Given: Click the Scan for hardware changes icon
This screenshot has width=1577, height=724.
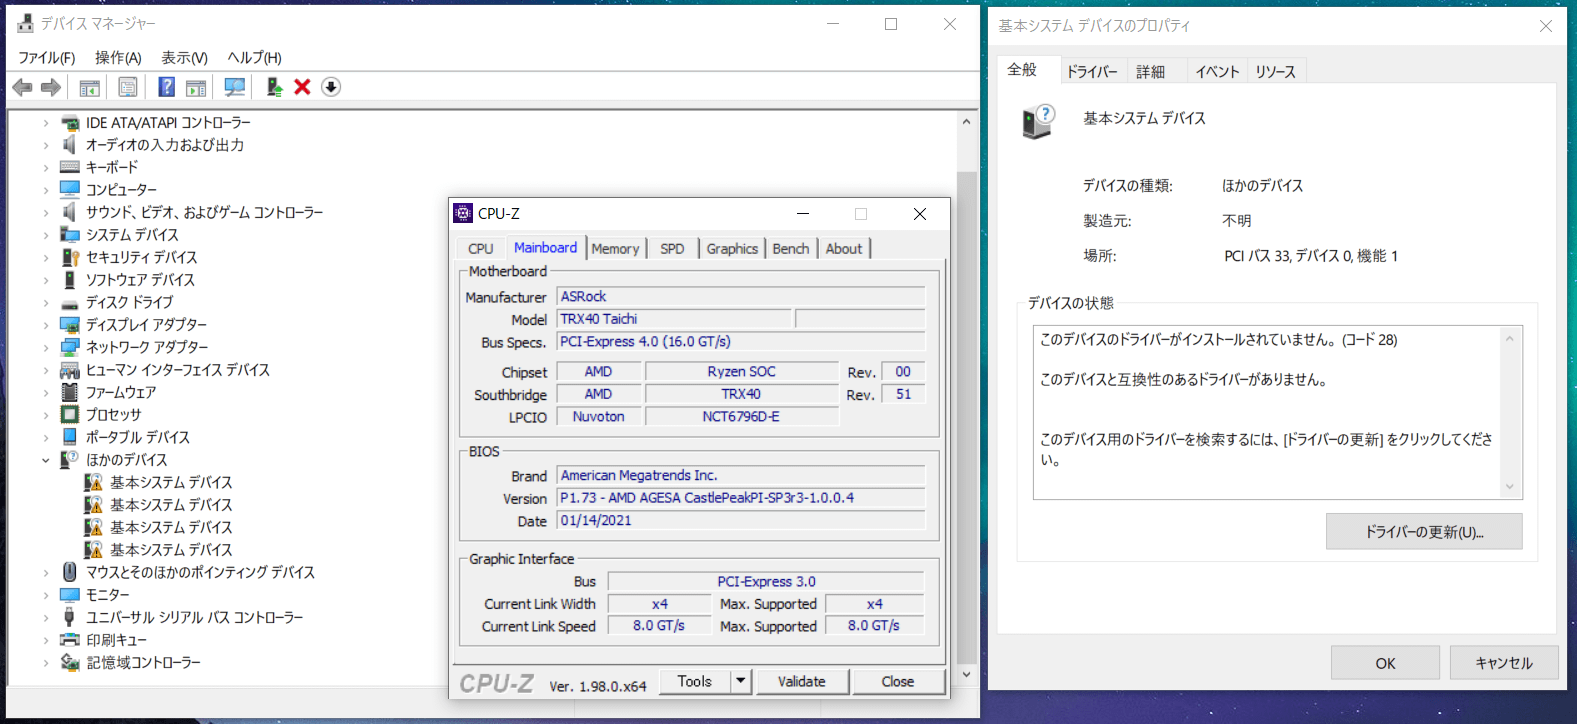Looking at the screenshot, I should pos(235,88).
